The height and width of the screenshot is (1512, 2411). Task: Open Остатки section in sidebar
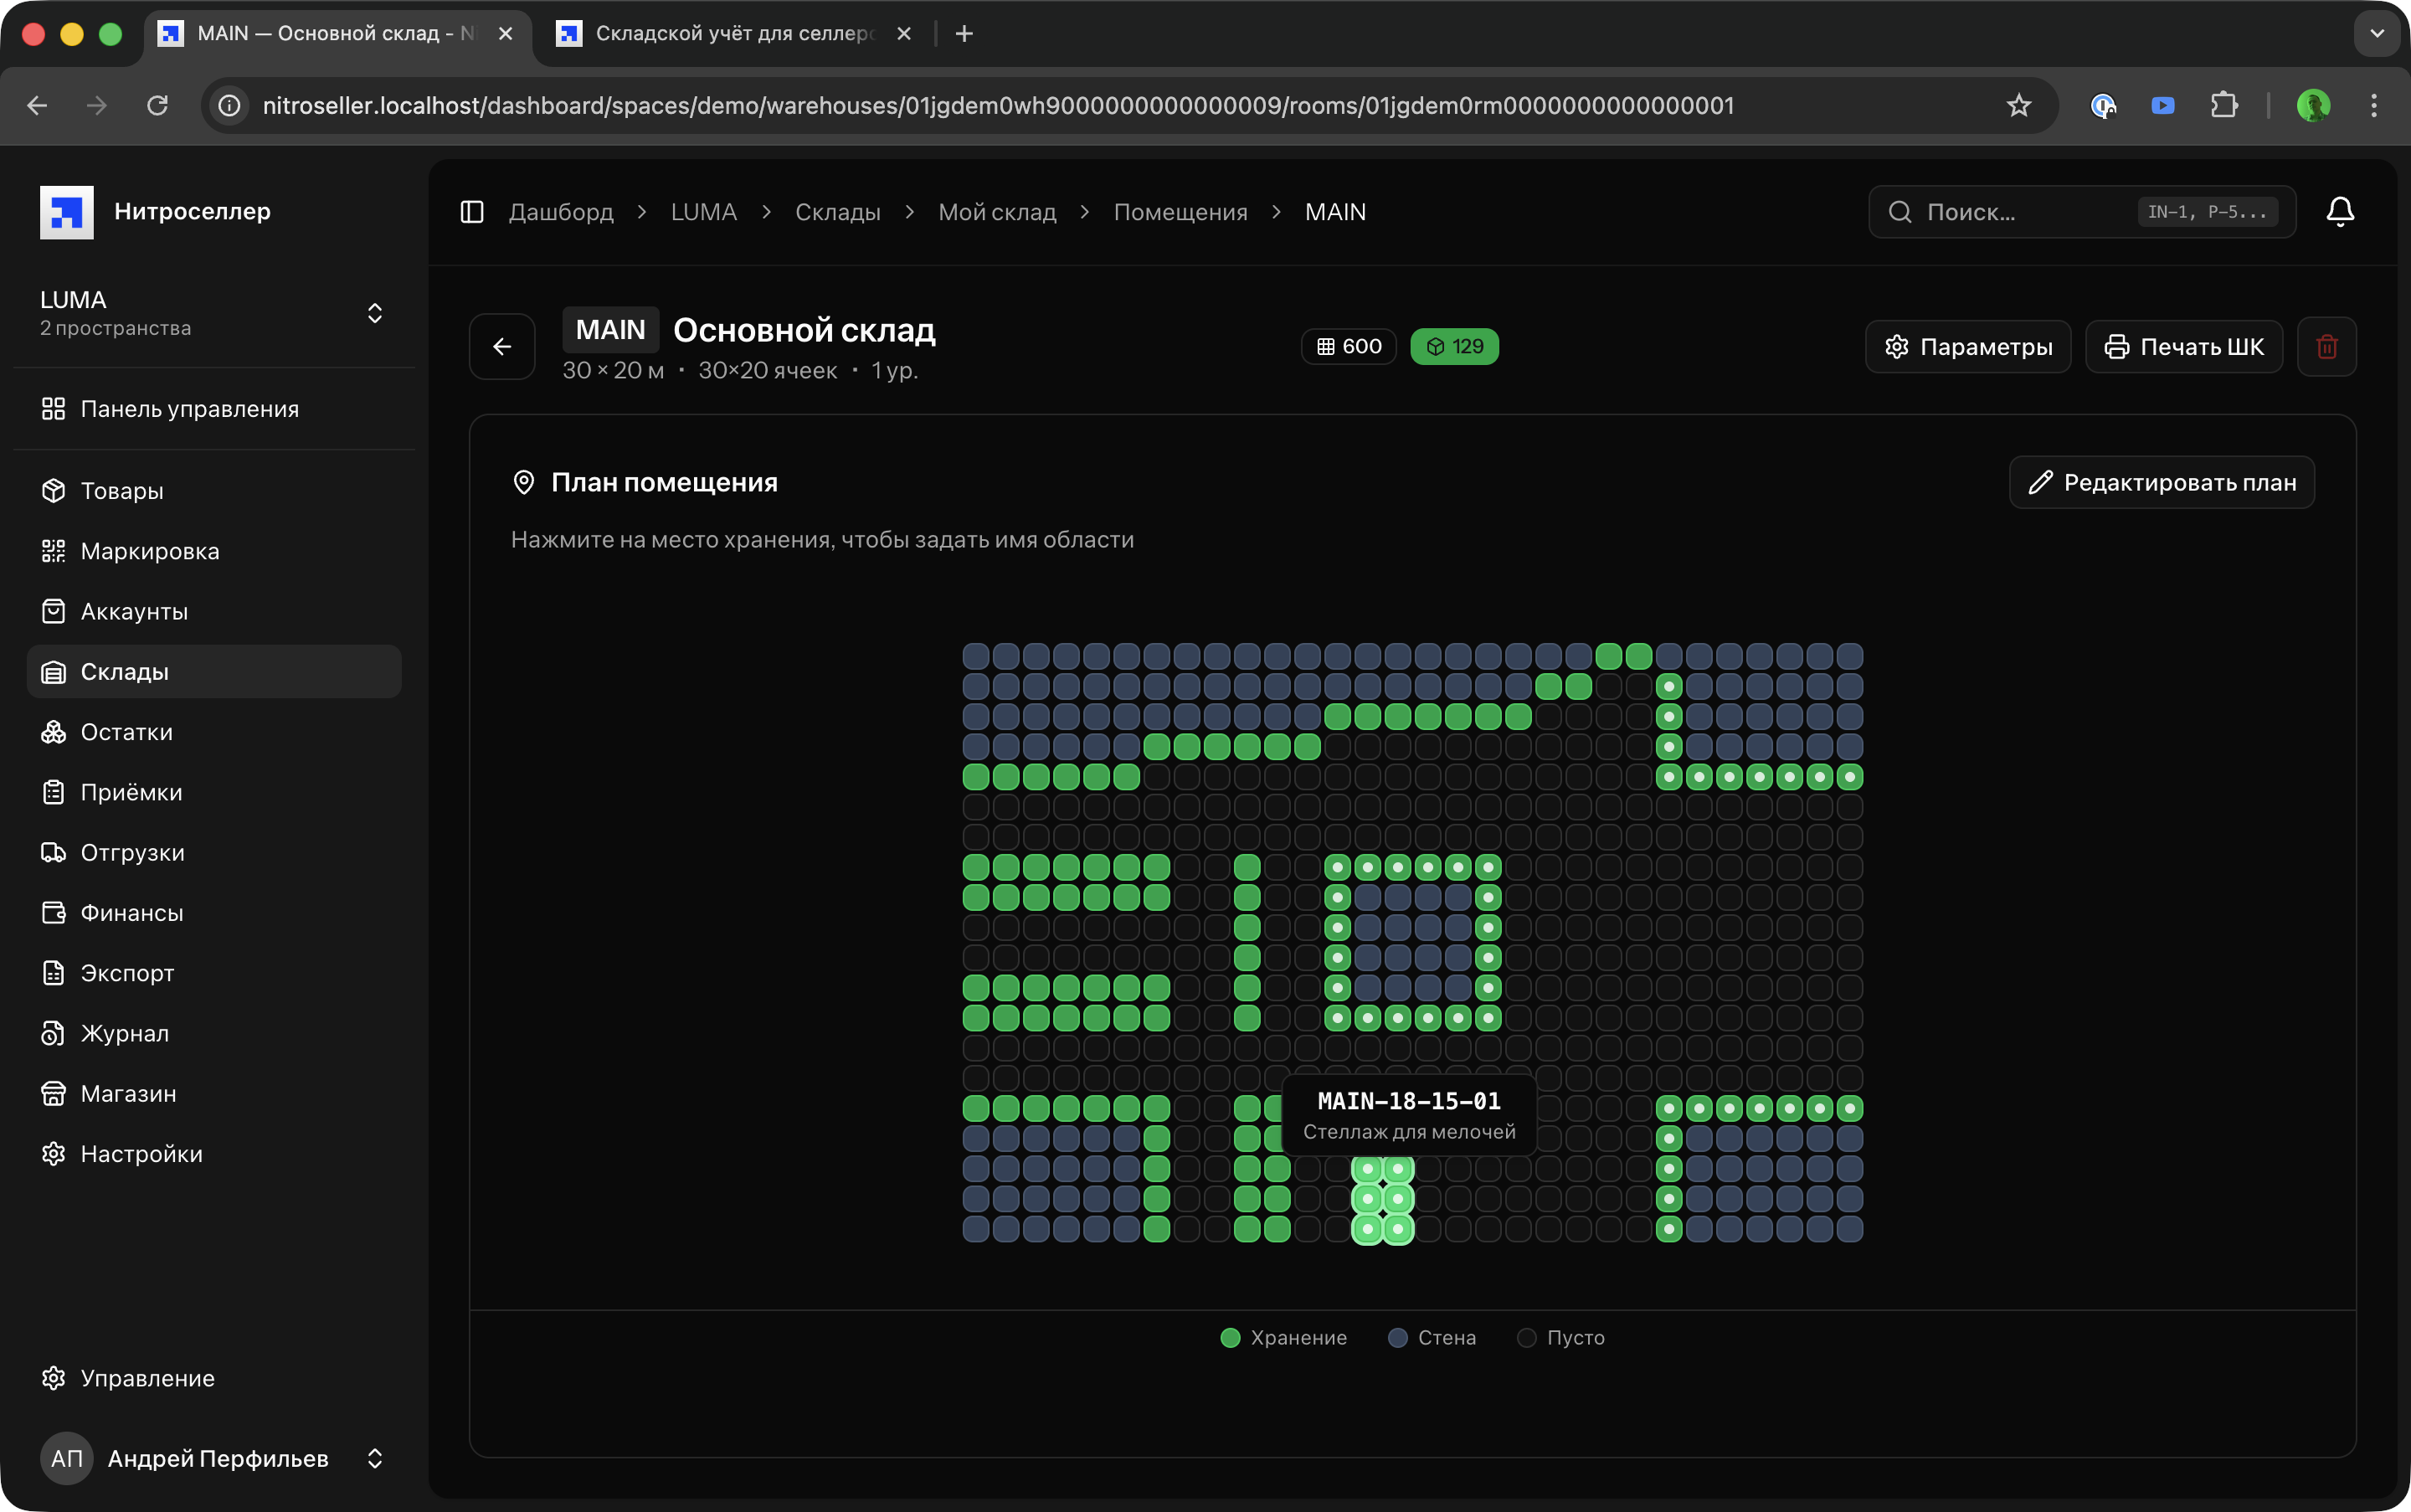coord(126,732)
